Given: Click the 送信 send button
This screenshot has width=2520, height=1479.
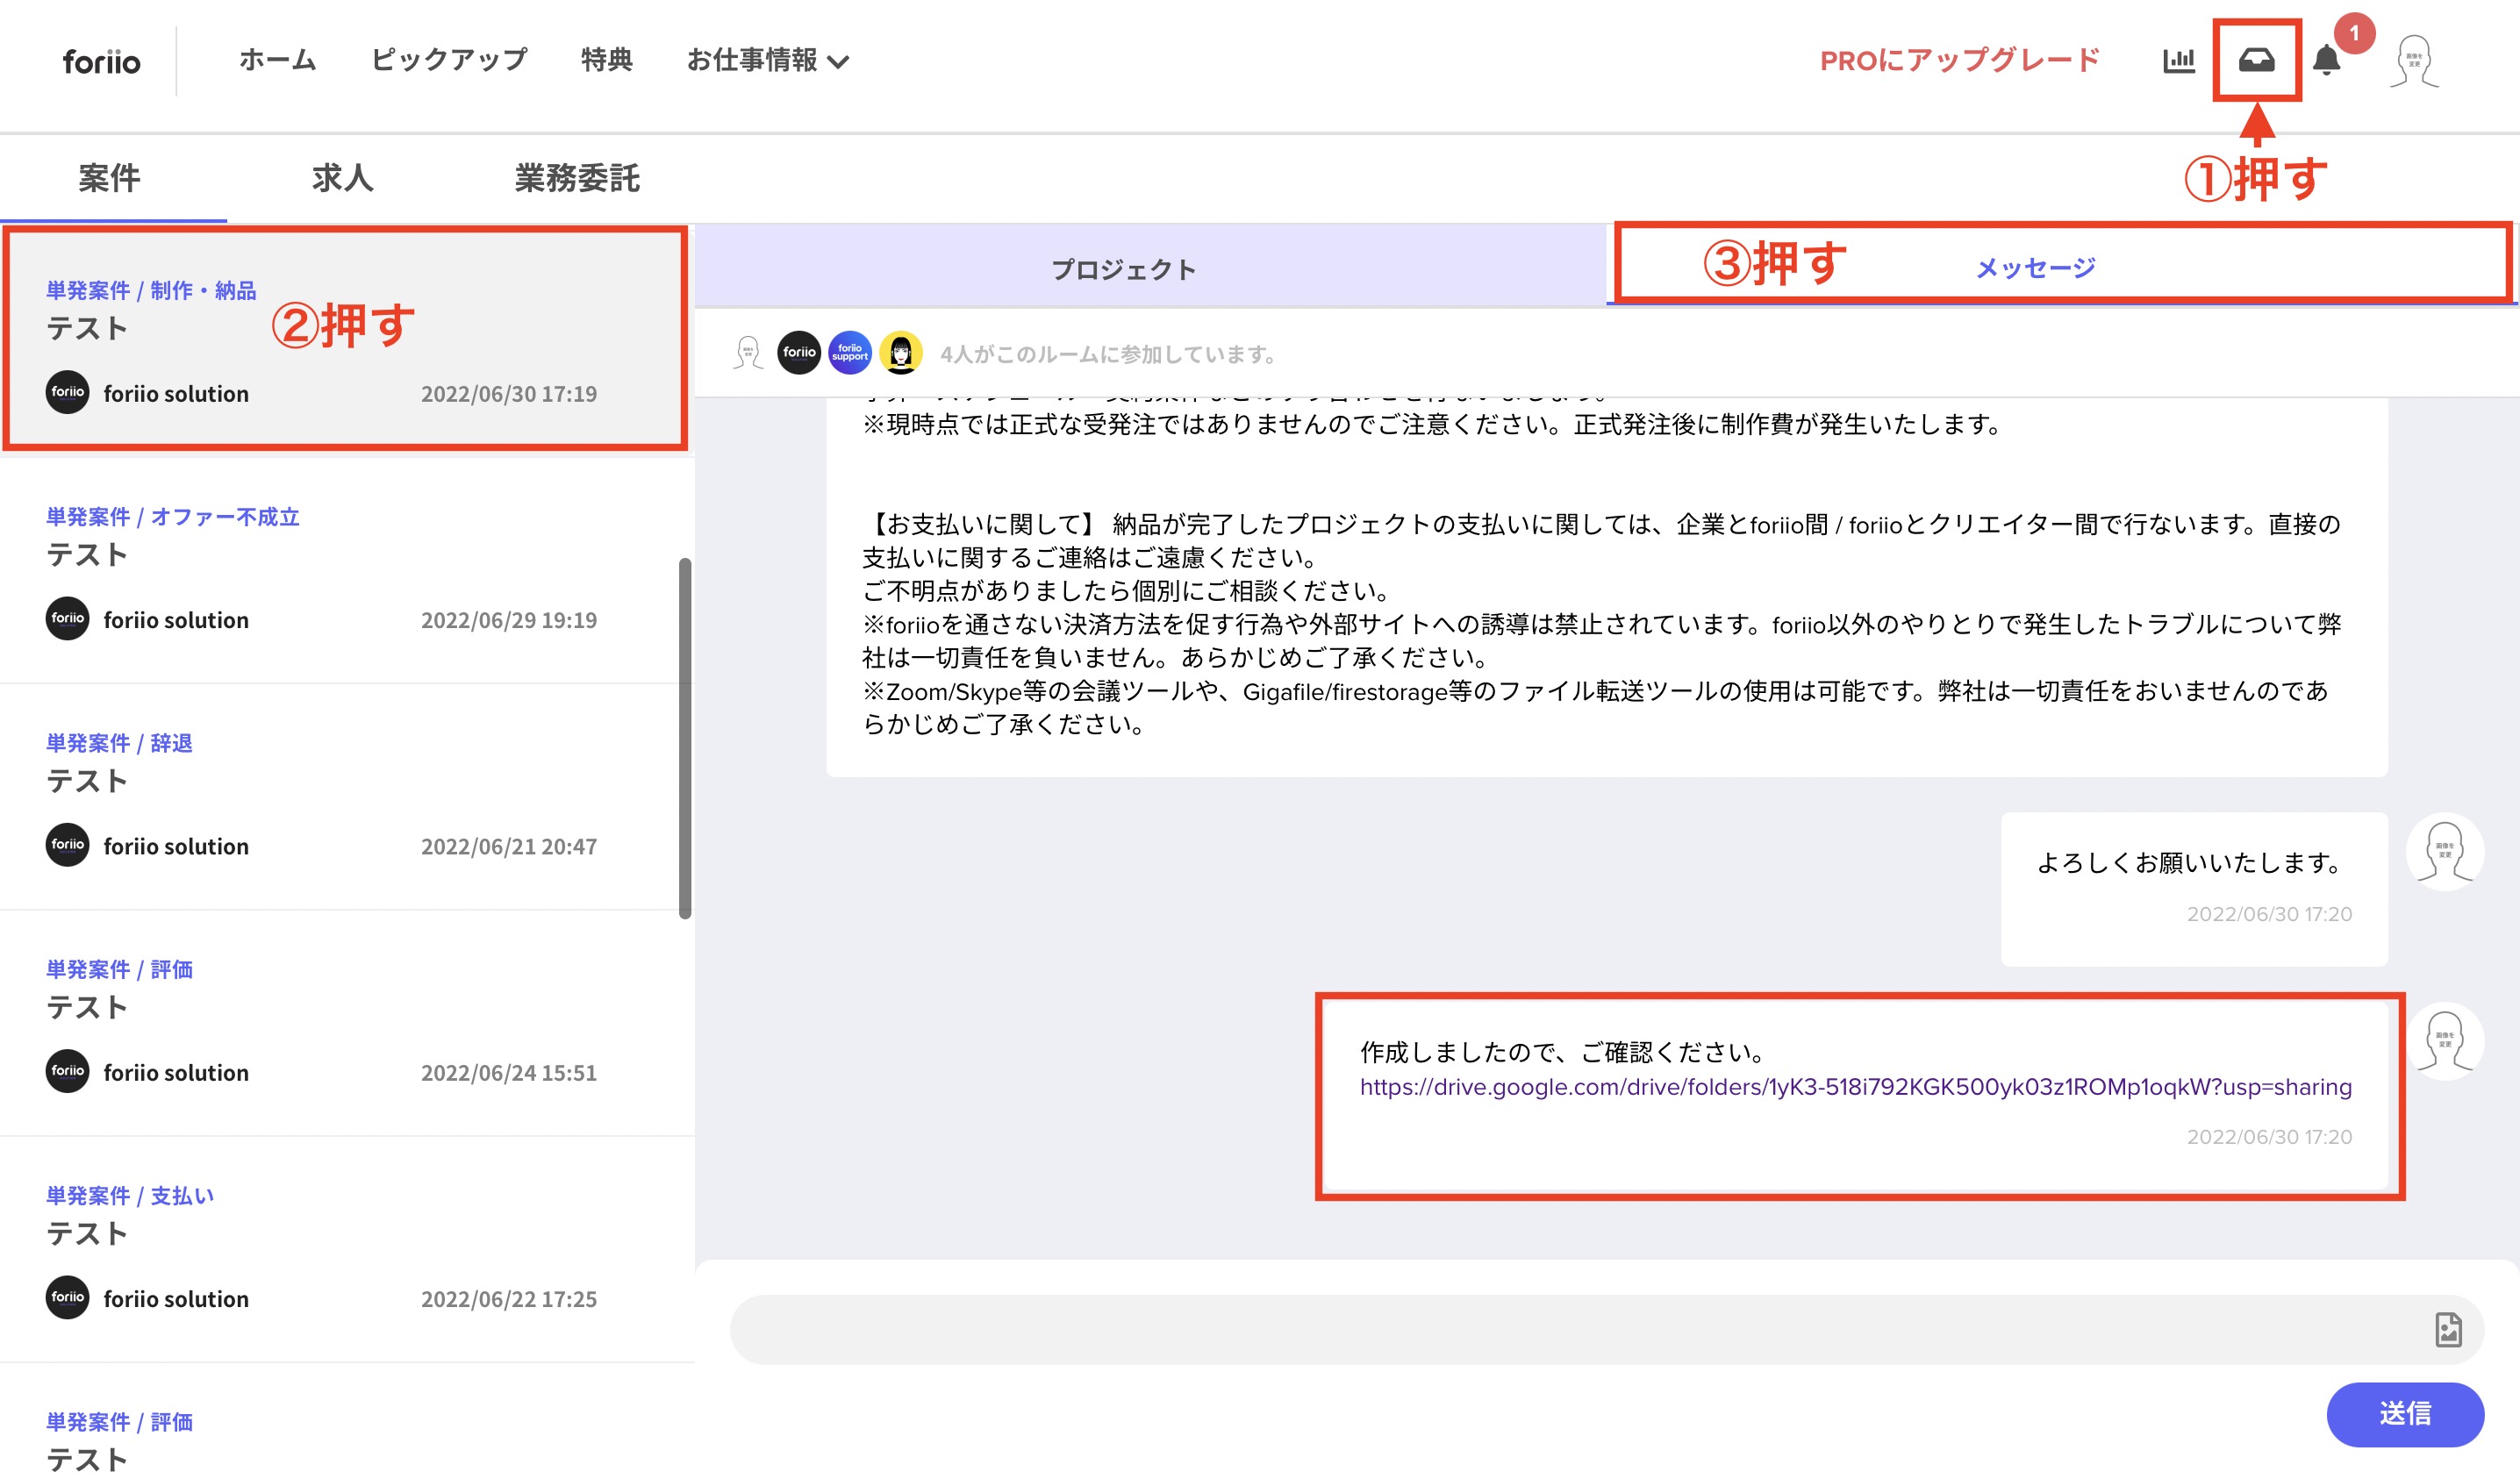Looking at the screenshot, I should coord(2405,1413).
